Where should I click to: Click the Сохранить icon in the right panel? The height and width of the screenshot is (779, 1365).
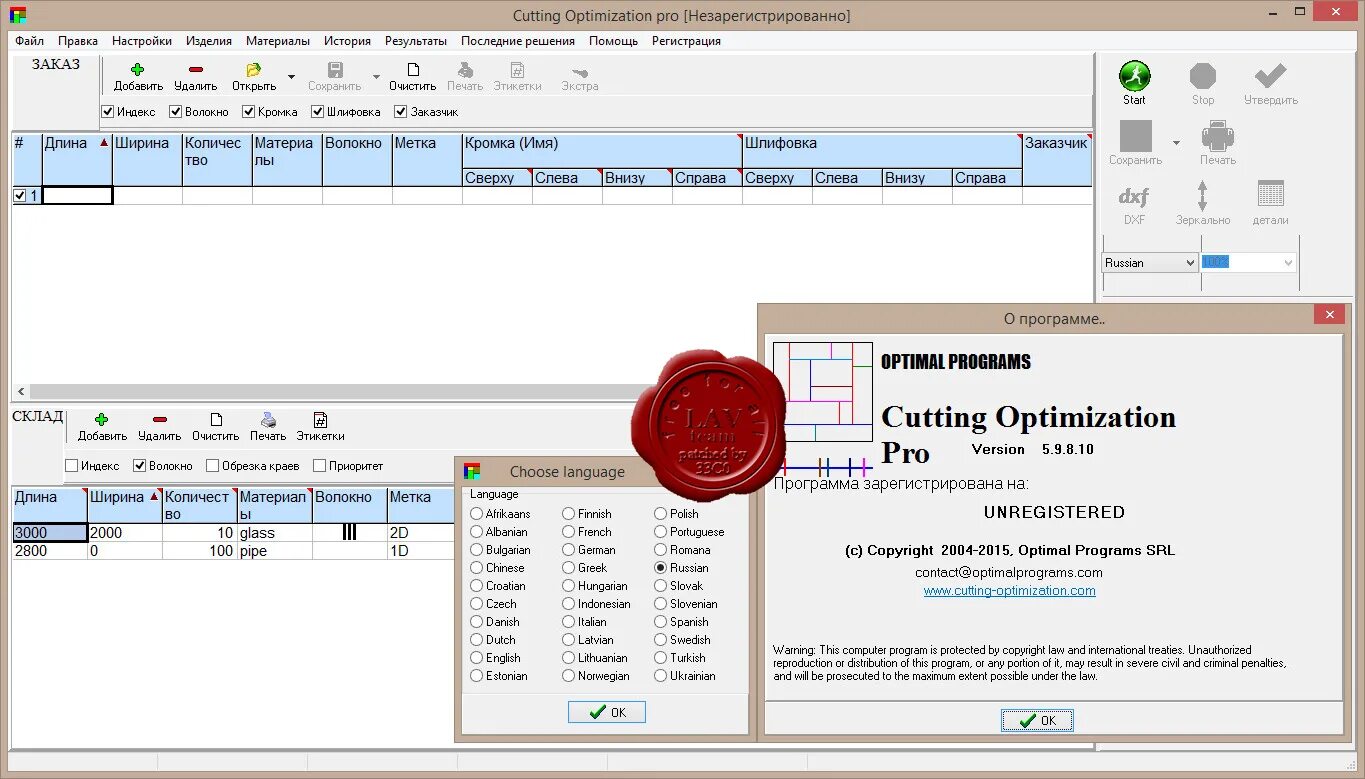coord(1136,136)
